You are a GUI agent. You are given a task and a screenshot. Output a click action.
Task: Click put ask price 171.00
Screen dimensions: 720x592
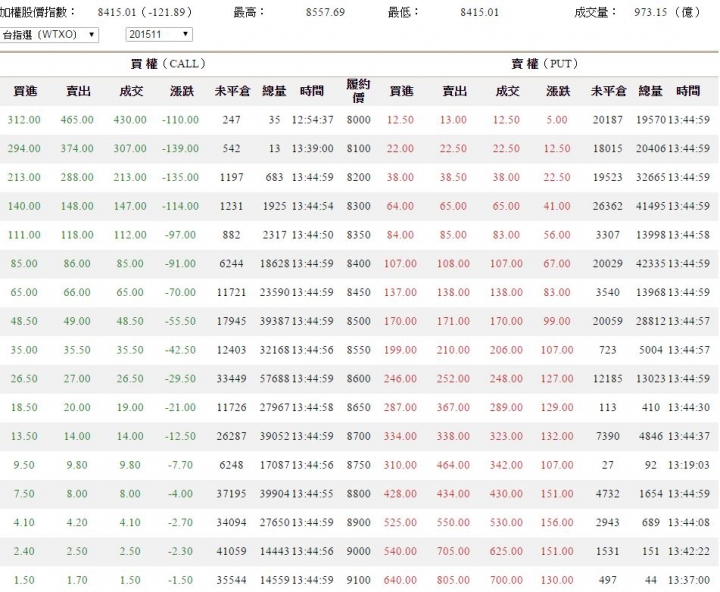click(453, 321)
